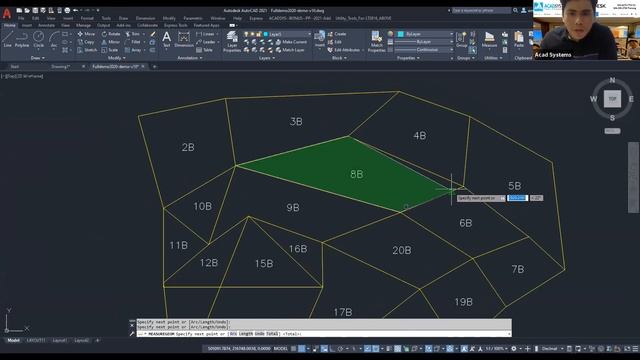
Task: Click Make Current layer button
Action: 291,42
